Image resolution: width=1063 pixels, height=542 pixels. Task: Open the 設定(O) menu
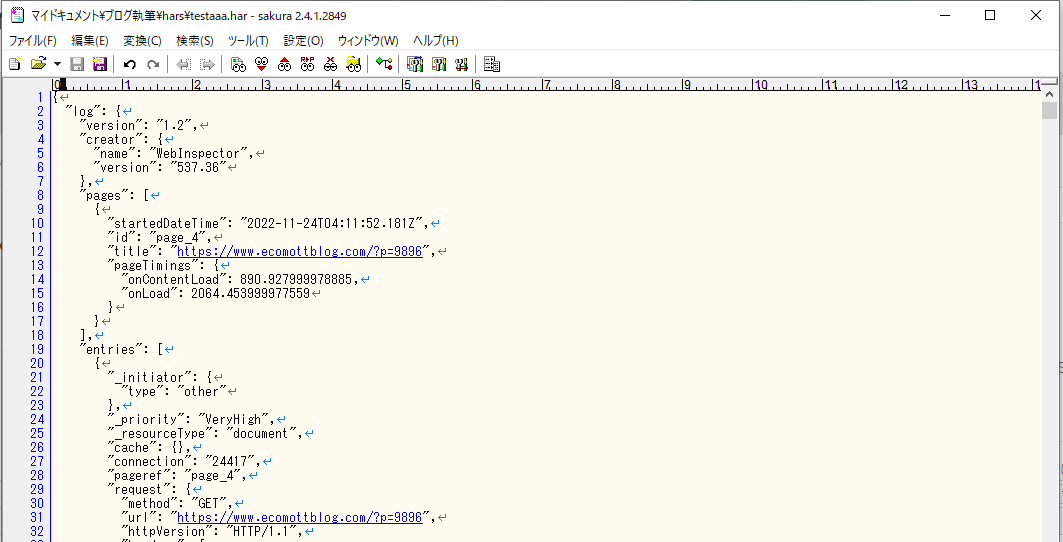tap(304, 41)
